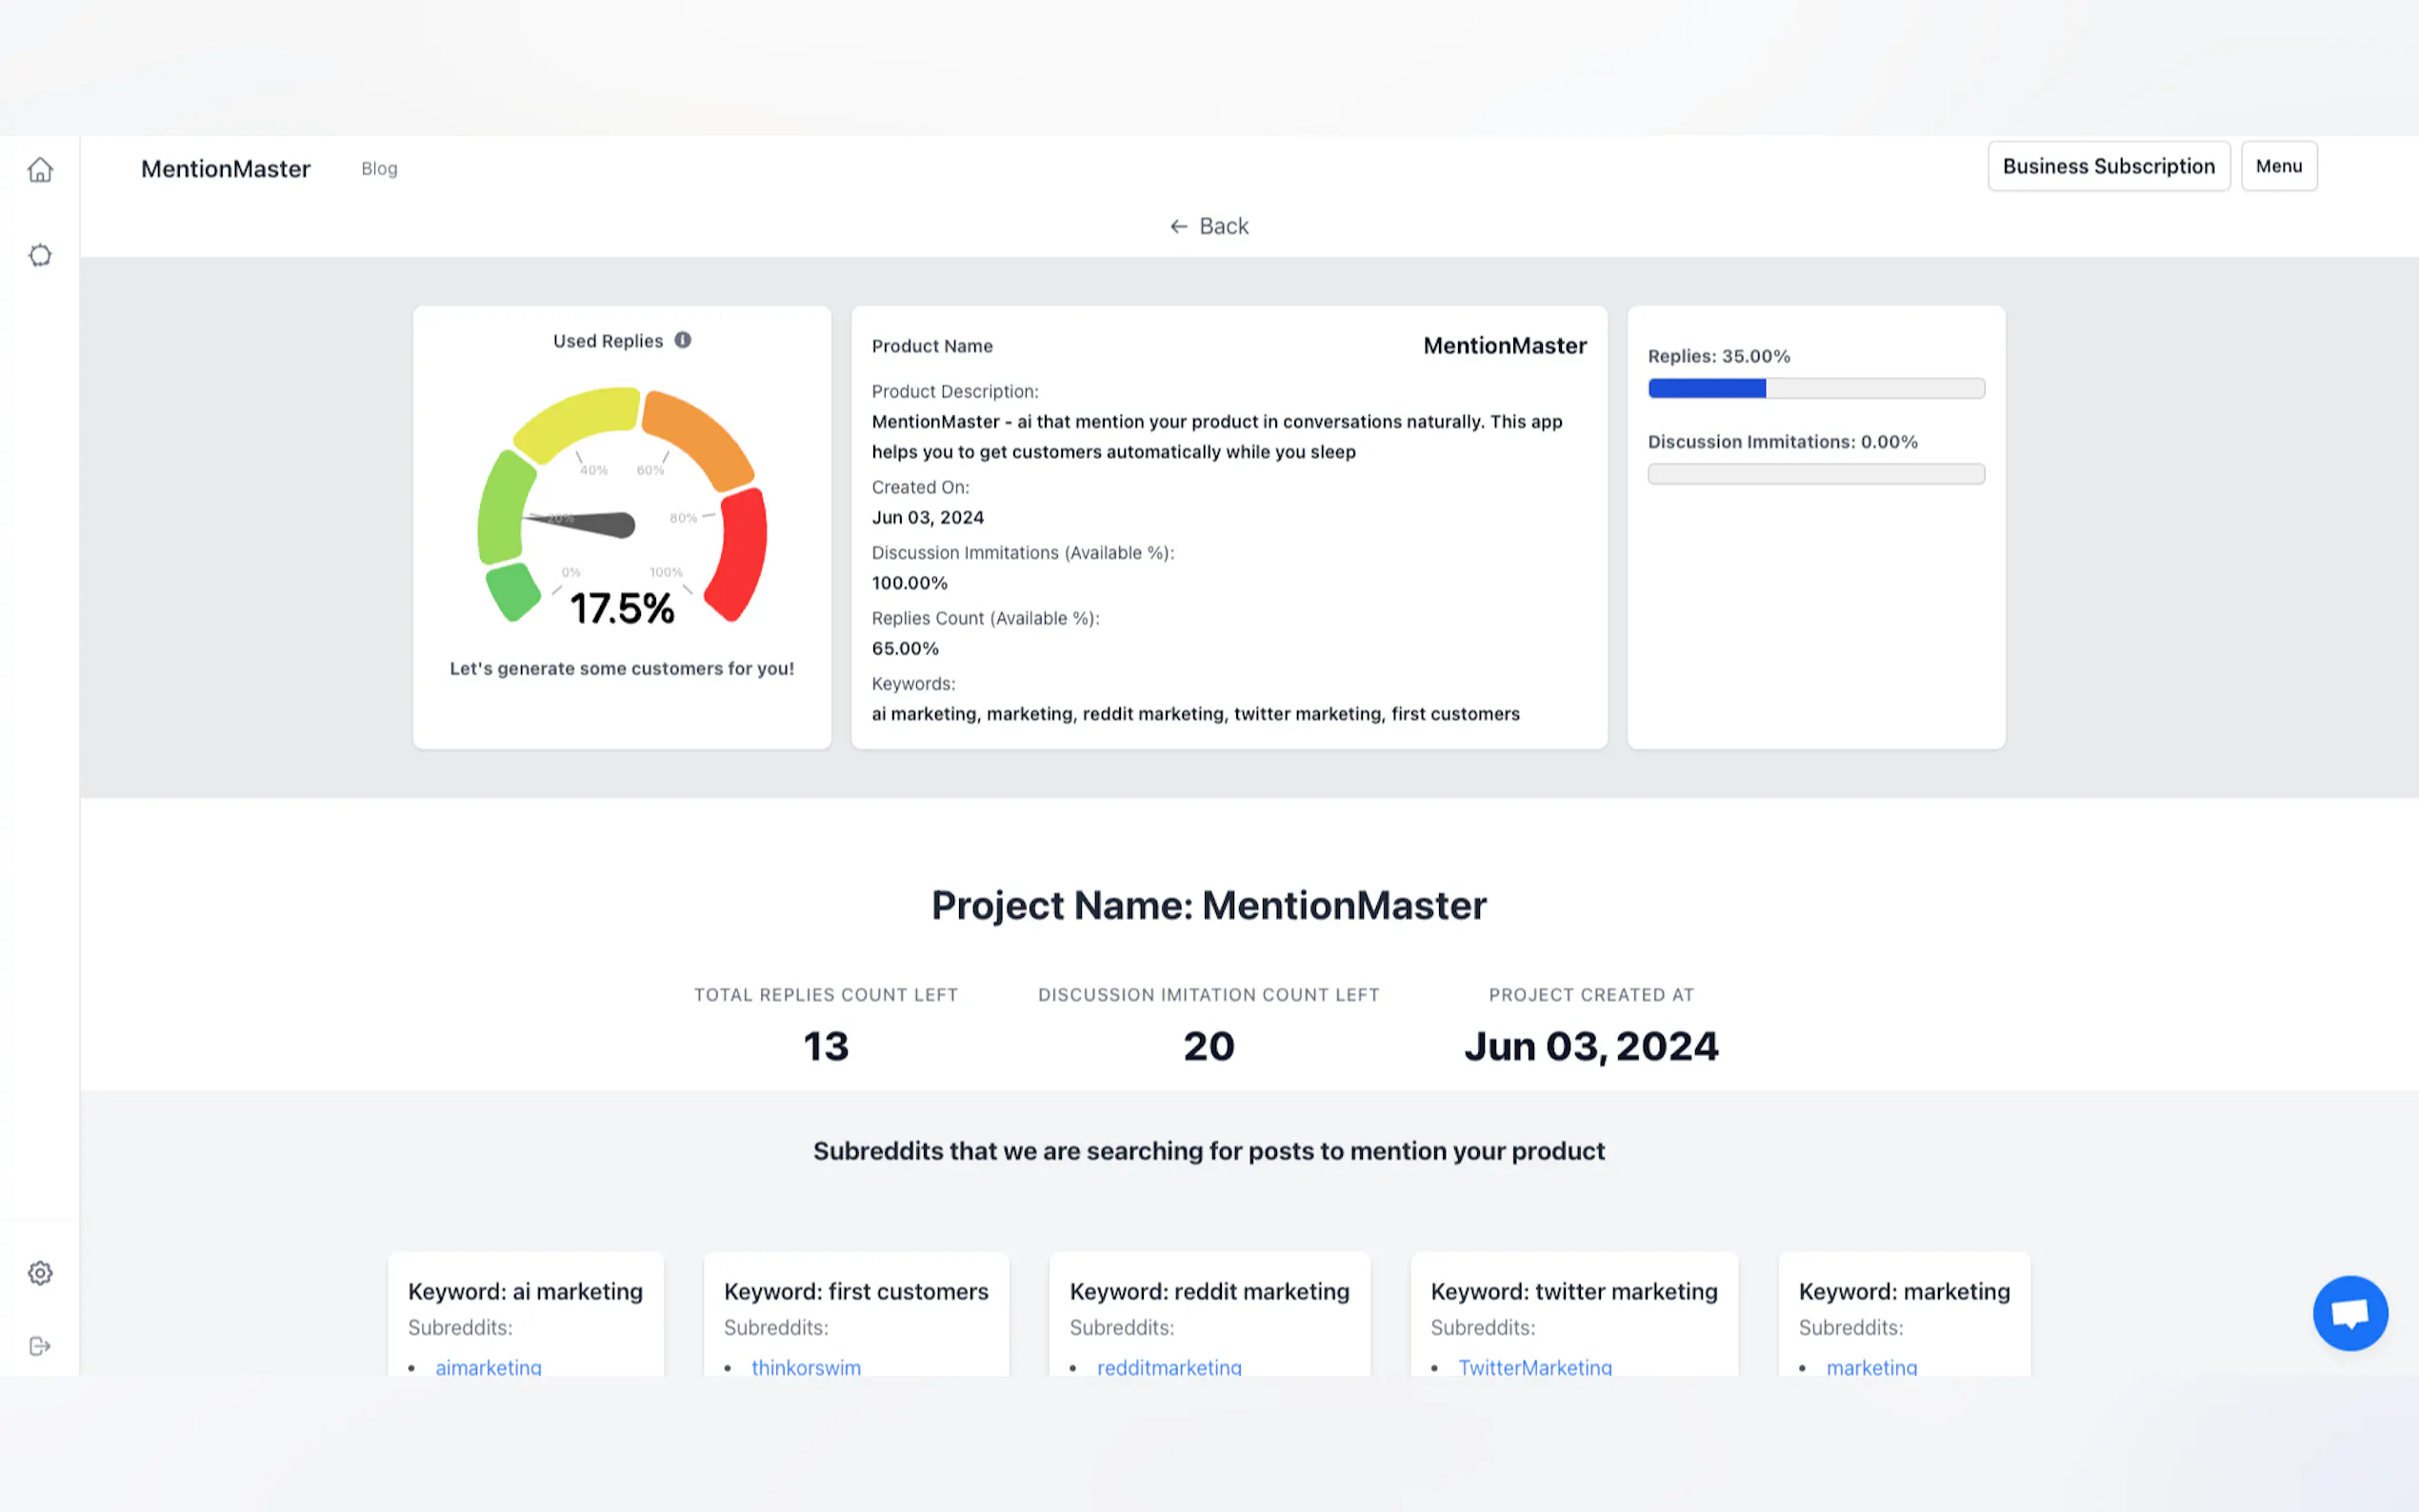Screen dimensions: 2419x1512
Task: Open the thinkorswim subreddit link
Action: pos(805,1366)
